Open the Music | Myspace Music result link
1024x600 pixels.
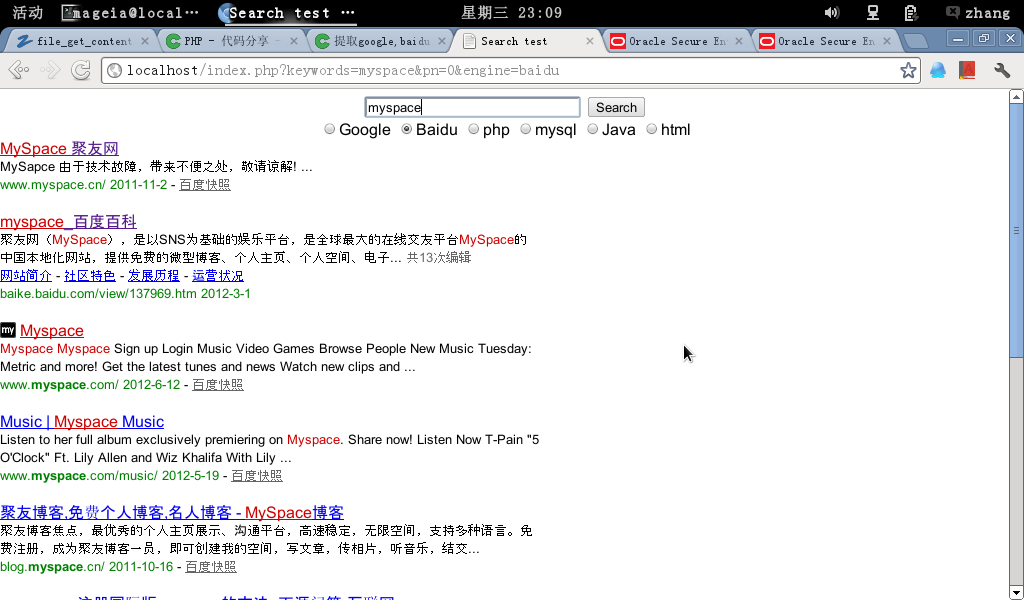click(82, 421)
